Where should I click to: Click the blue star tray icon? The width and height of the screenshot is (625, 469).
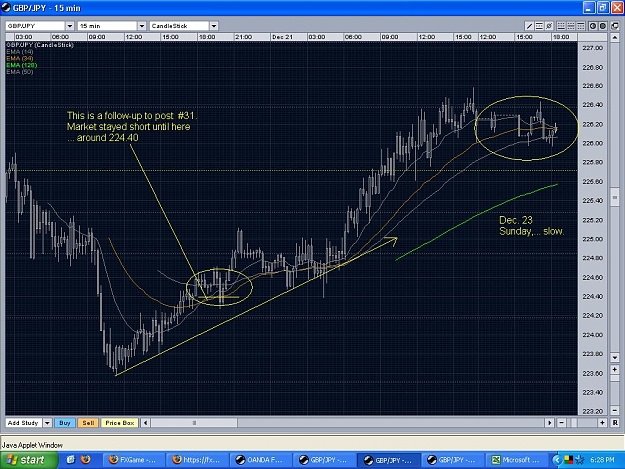click(580, 460)
